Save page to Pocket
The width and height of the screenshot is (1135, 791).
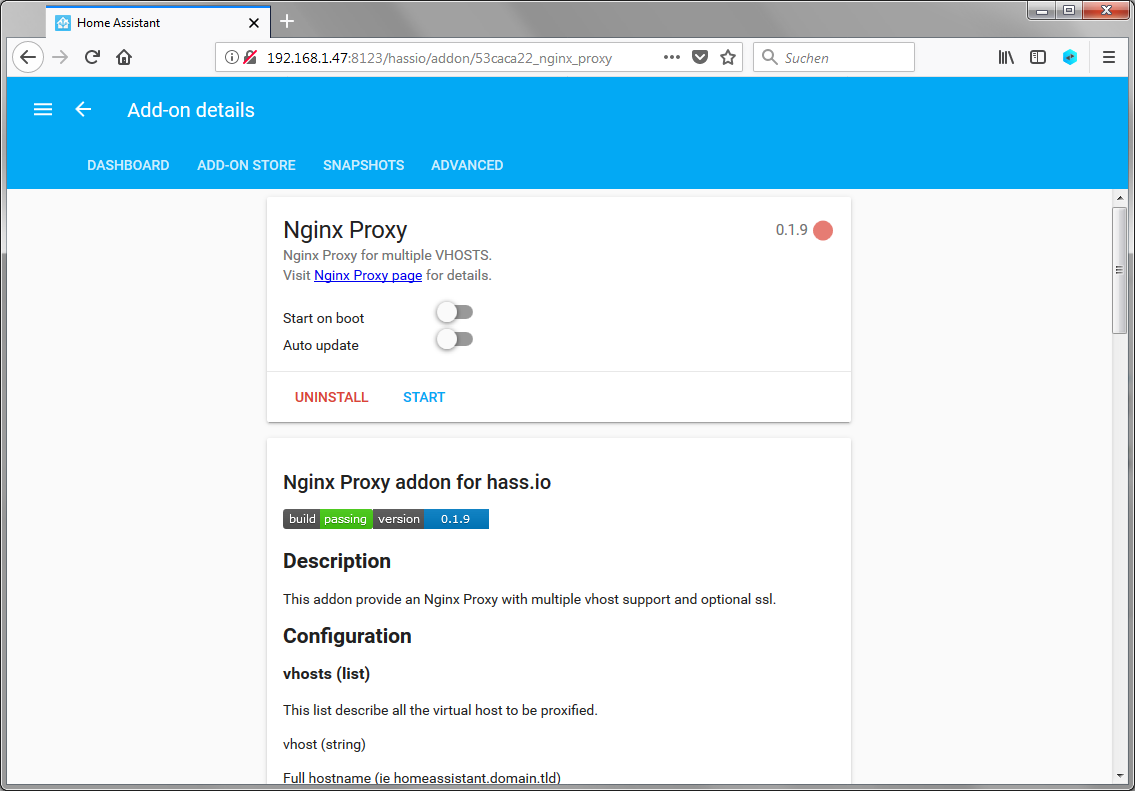(x=700, y=57)
